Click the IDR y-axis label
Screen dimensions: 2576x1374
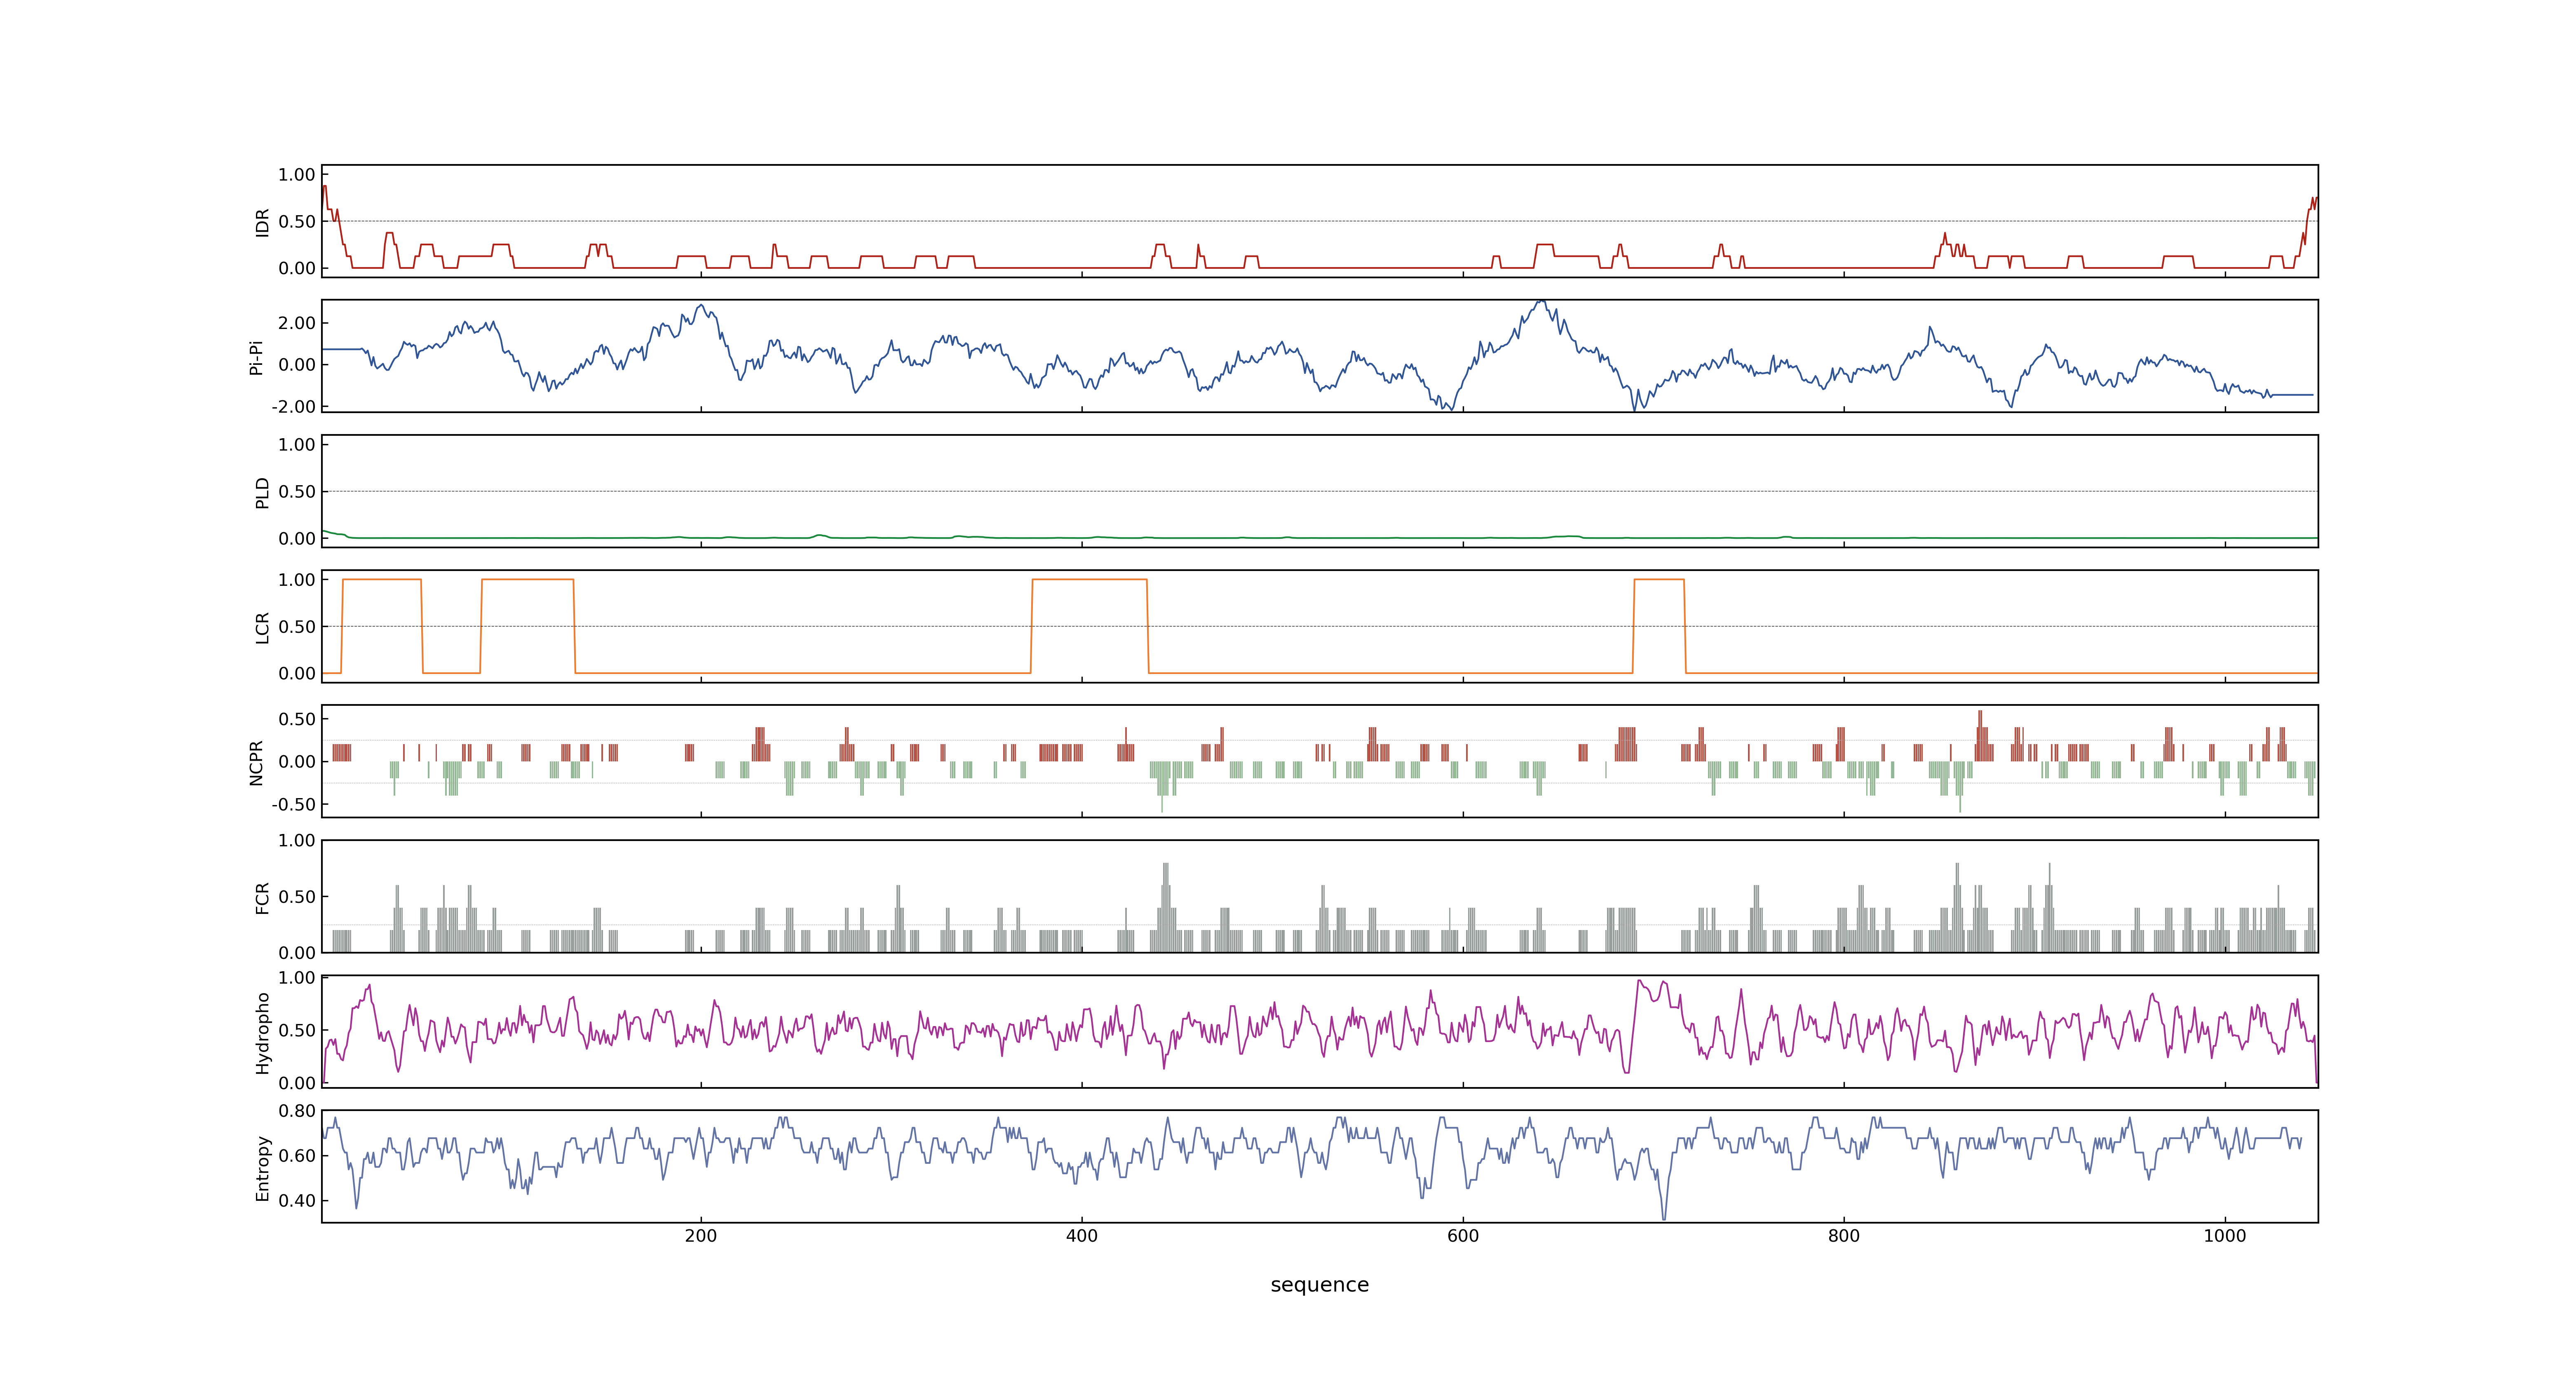(262, 222)
